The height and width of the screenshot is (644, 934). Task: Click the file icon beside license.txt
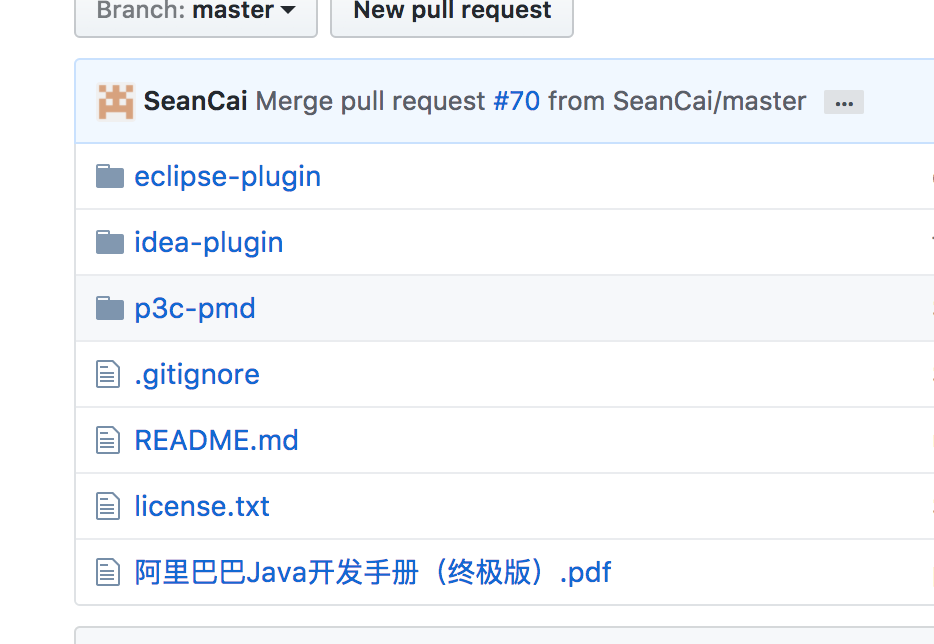[108, 506]
